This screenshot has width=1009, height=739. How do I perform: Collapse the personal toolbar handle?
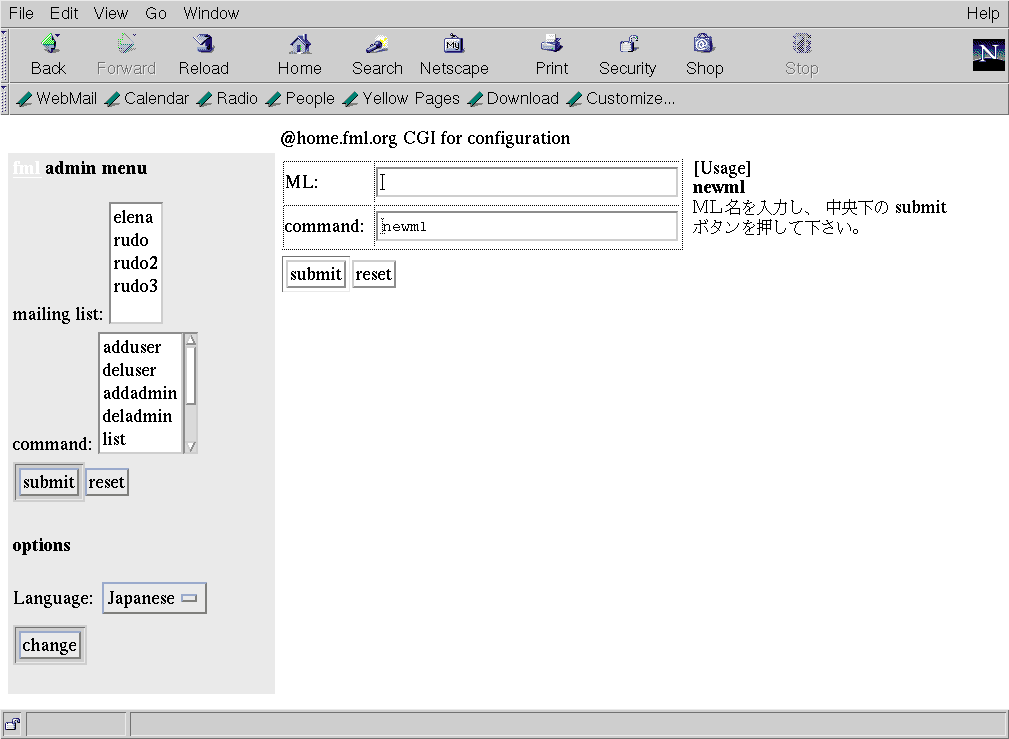pyautogui.click(x=4, y=98)
